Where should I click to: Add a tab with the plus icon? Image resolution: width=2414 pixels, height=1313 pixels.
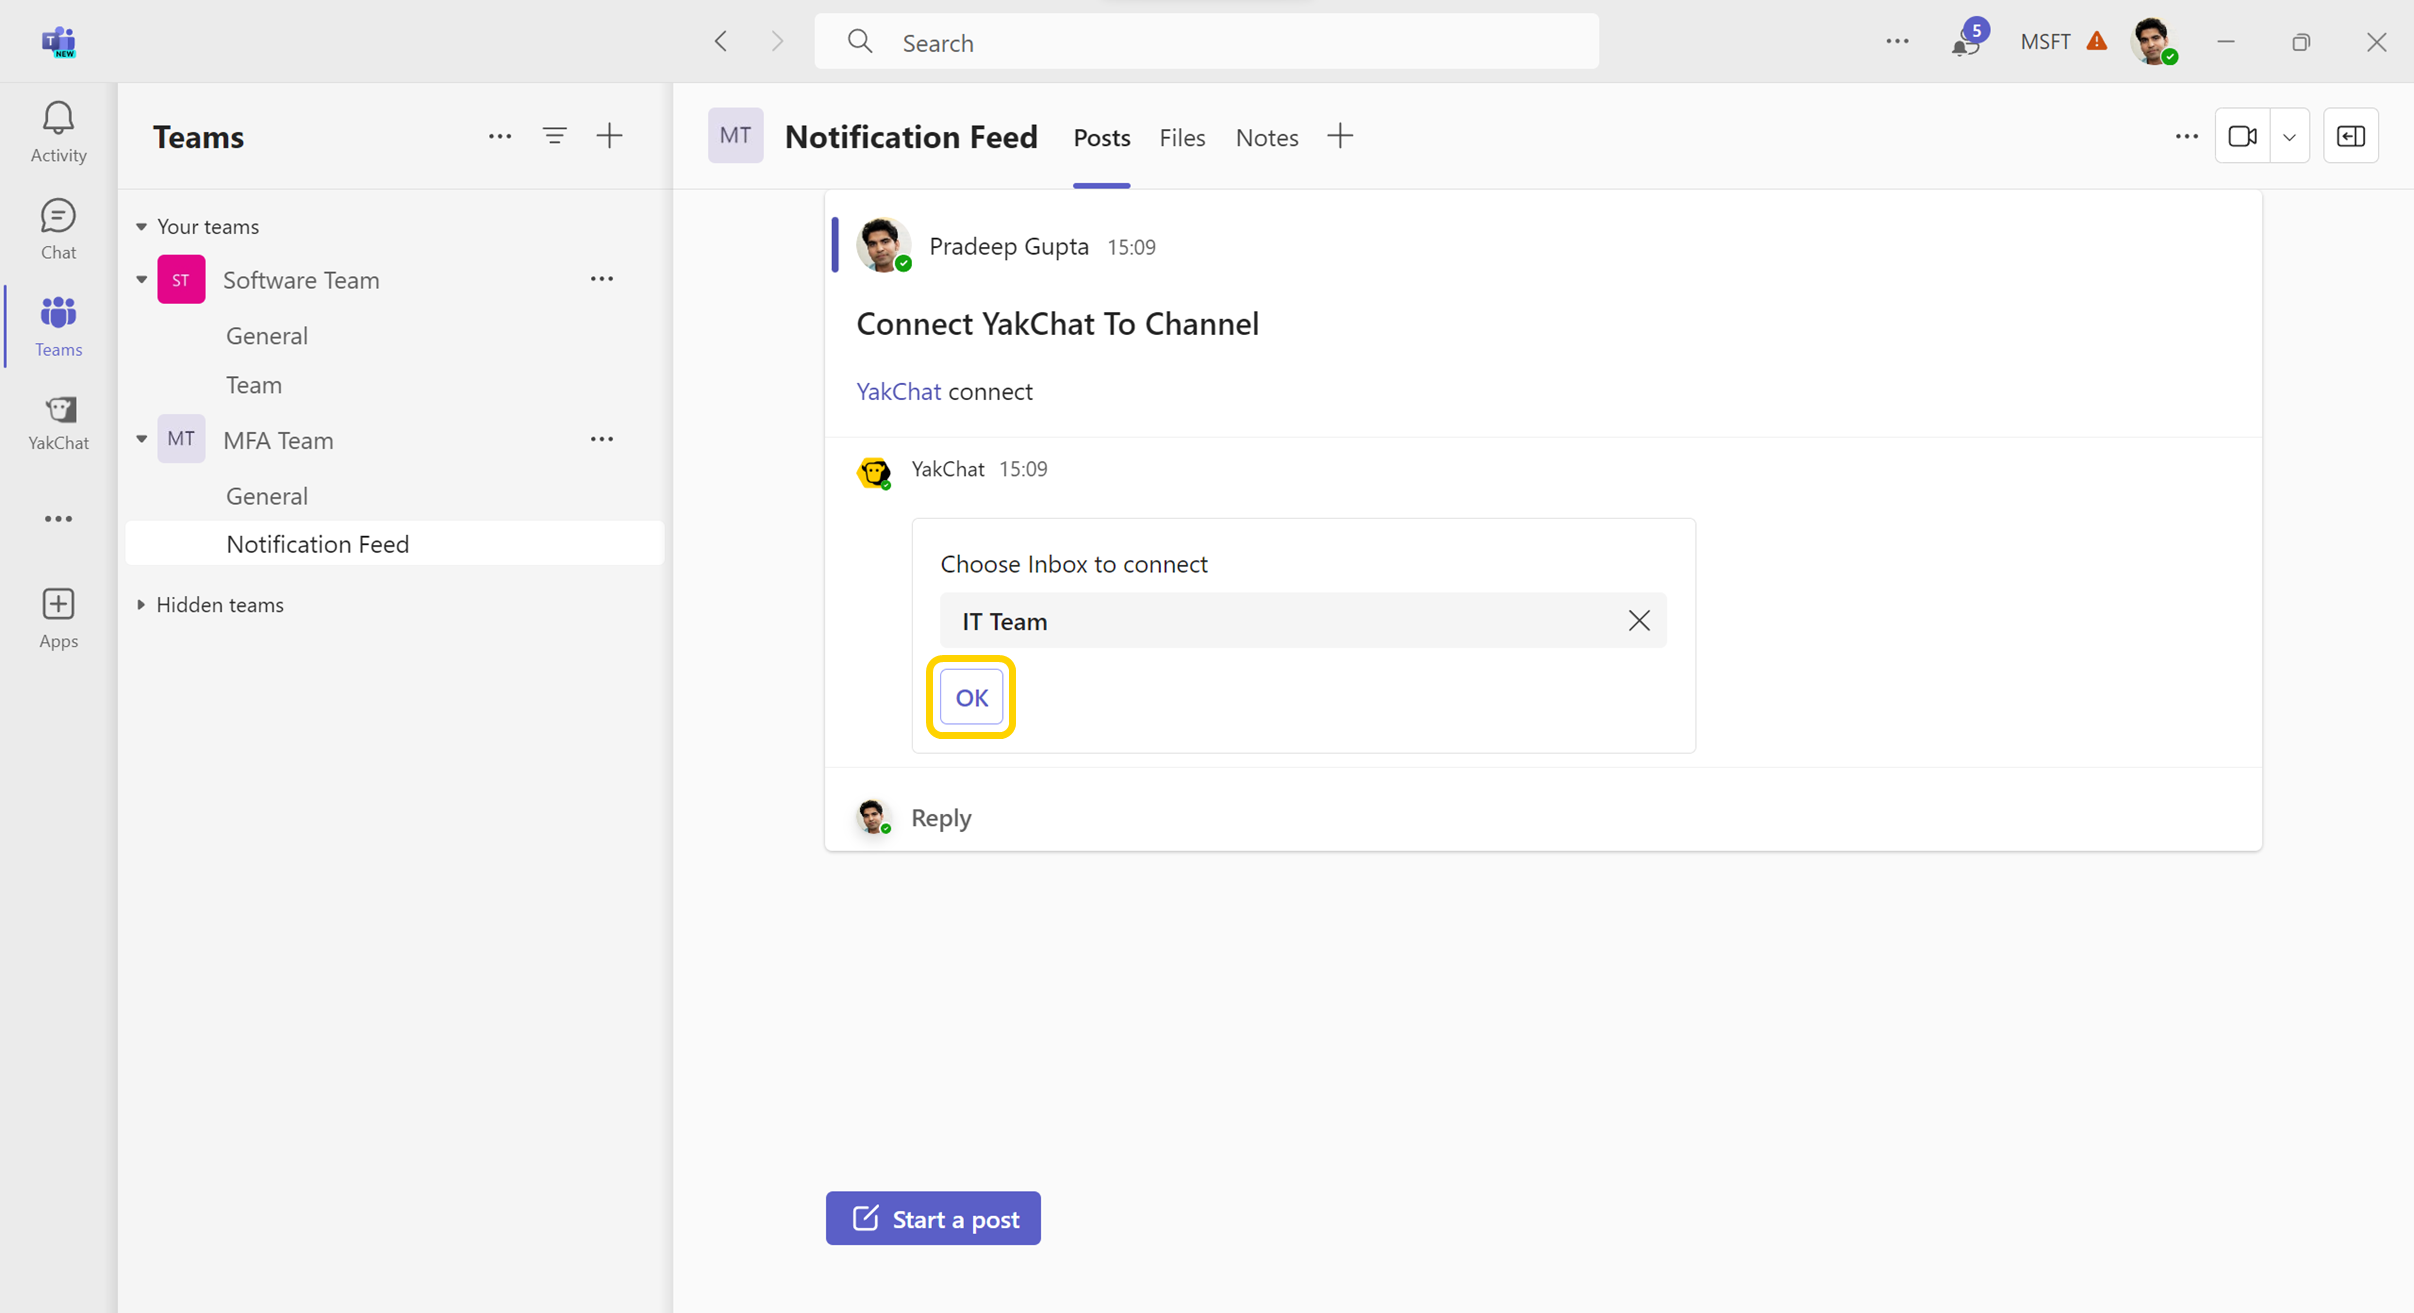click(1340, 136)
